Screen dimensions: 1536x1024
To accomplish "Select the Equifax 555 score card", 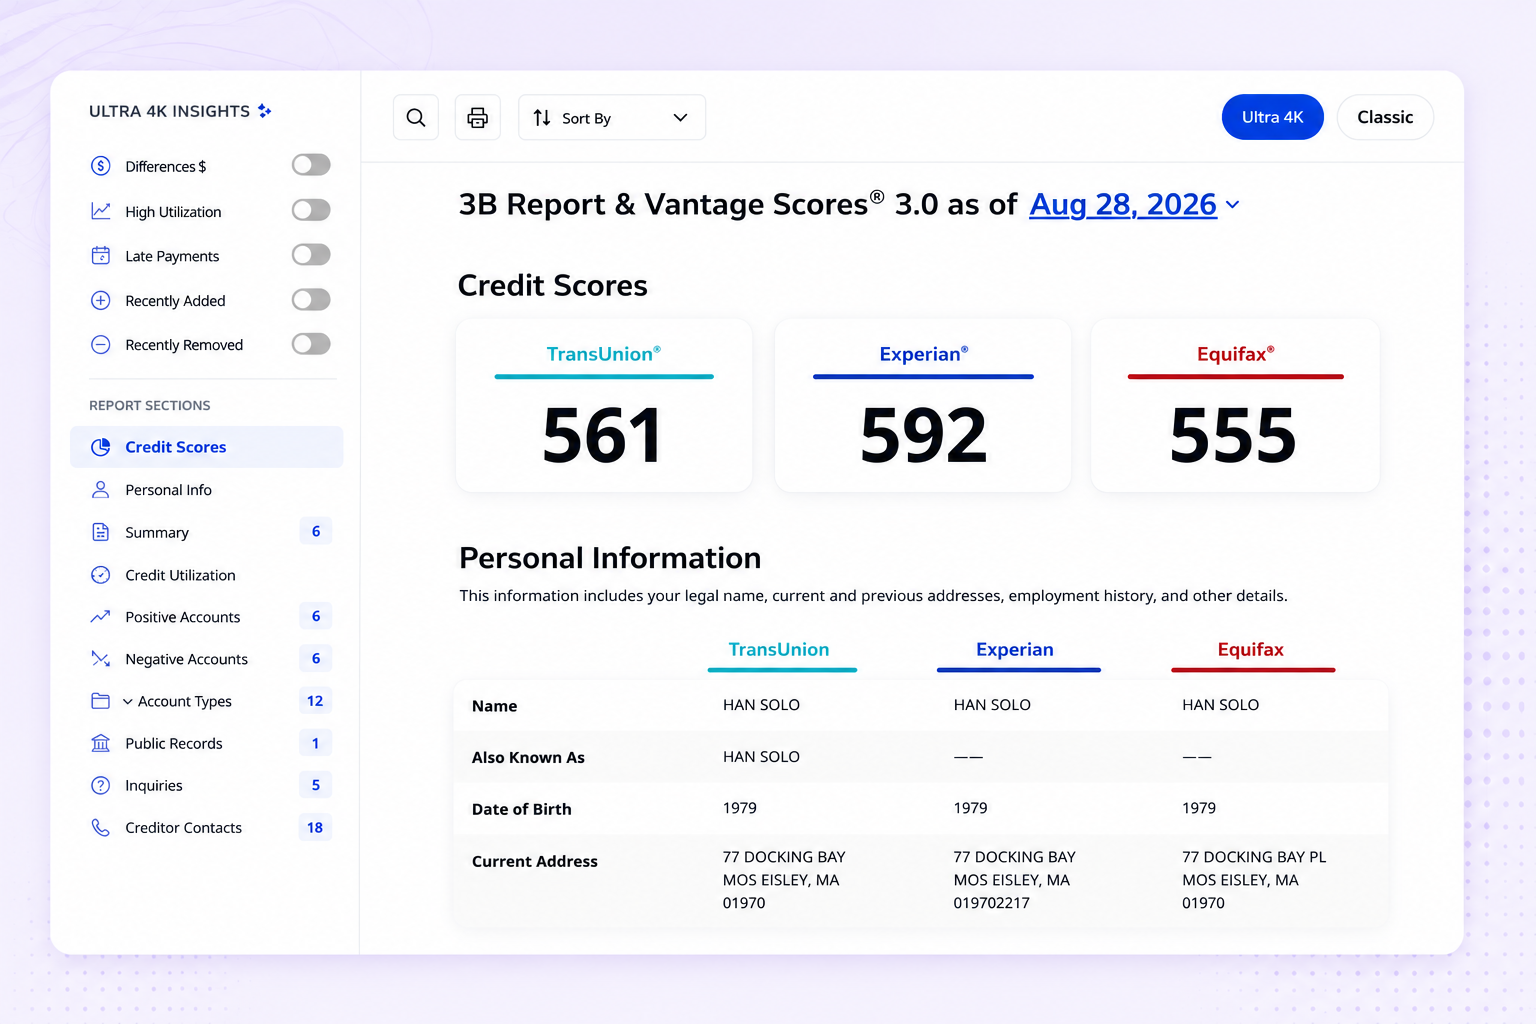I will coord(1235,405).
